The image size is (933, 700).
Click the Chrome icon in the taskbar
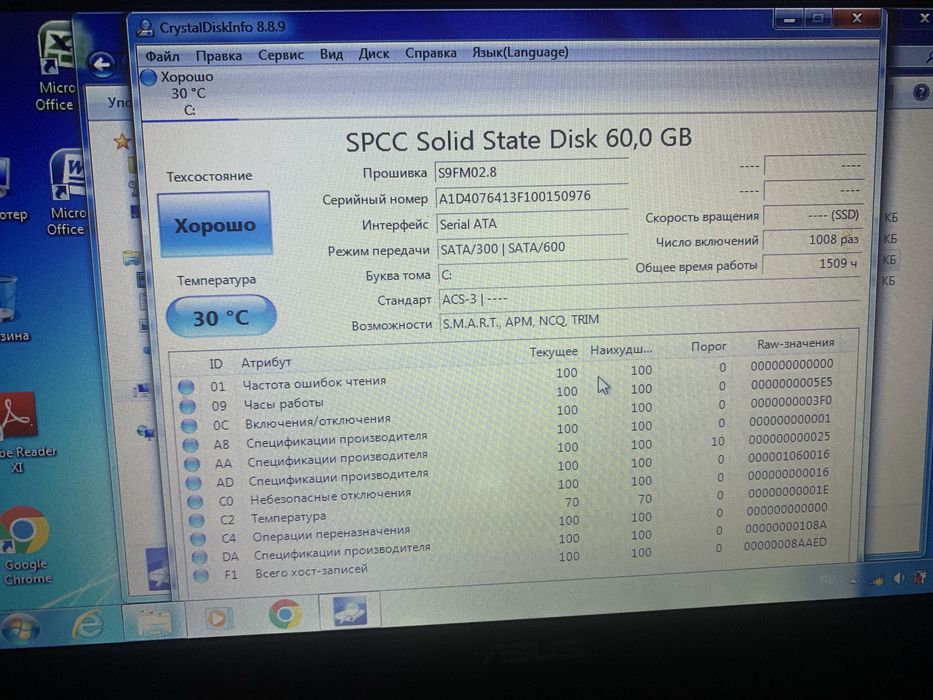pyautogui.click(x=285, y=614)
